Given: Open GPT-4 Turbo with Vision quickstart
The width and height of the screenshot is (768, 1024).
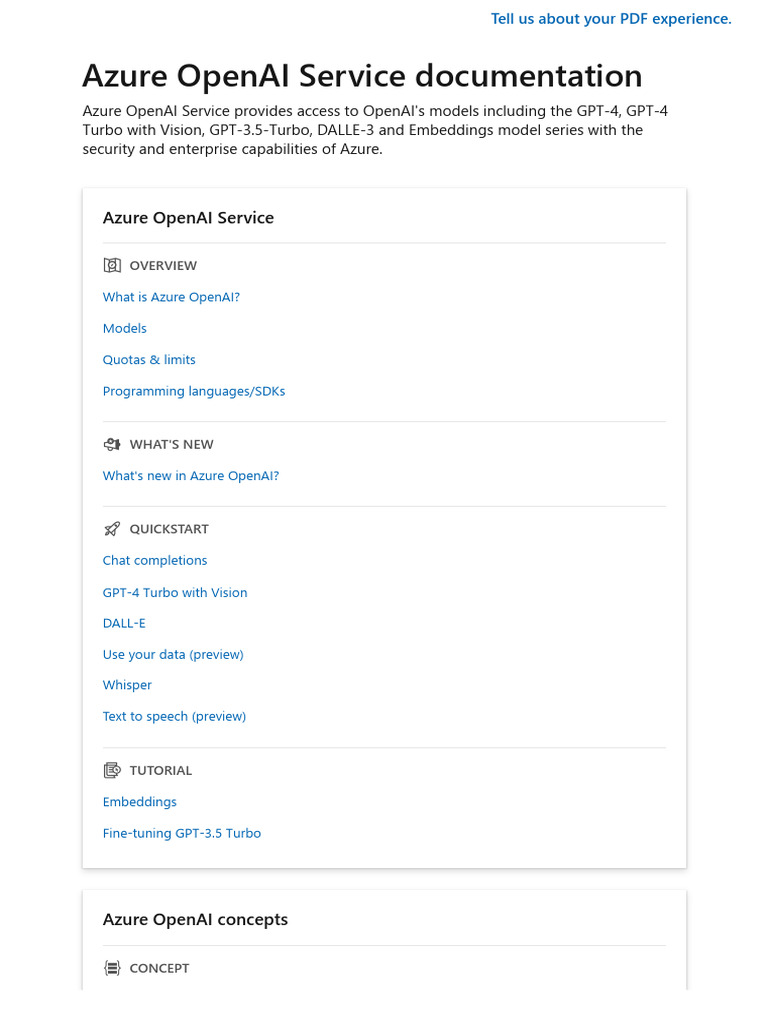Looking at the screenshot, I should tap(175, 592).
